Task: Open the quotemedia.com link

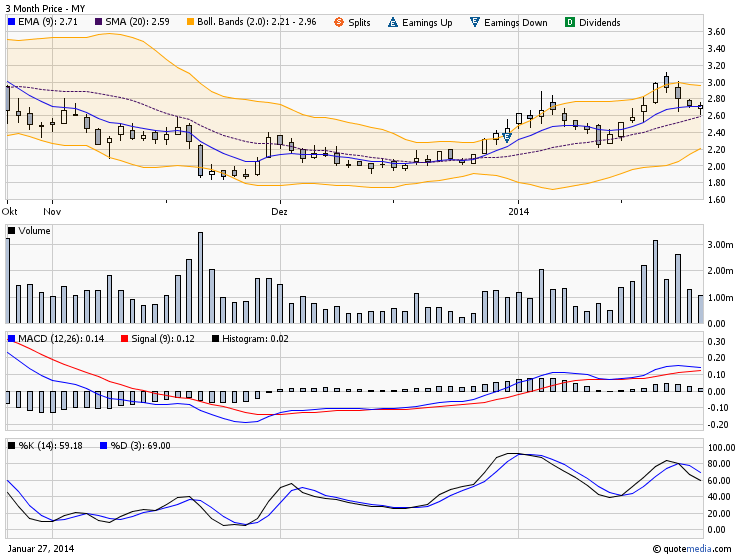Action: coord(698,549)
